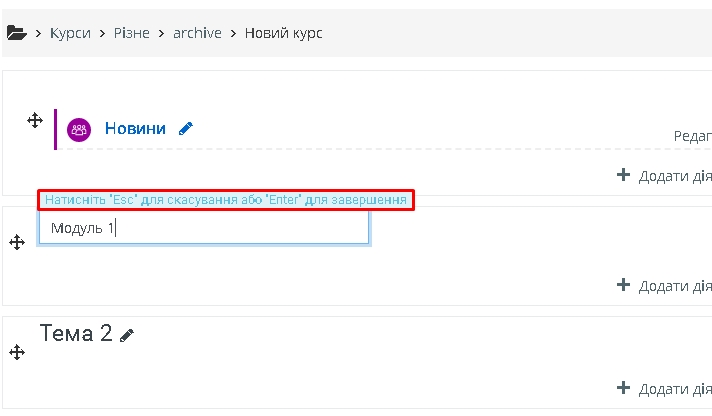Open the Курси breadcrumb link
Screen dimensions: 712x416
pos(70,33)
